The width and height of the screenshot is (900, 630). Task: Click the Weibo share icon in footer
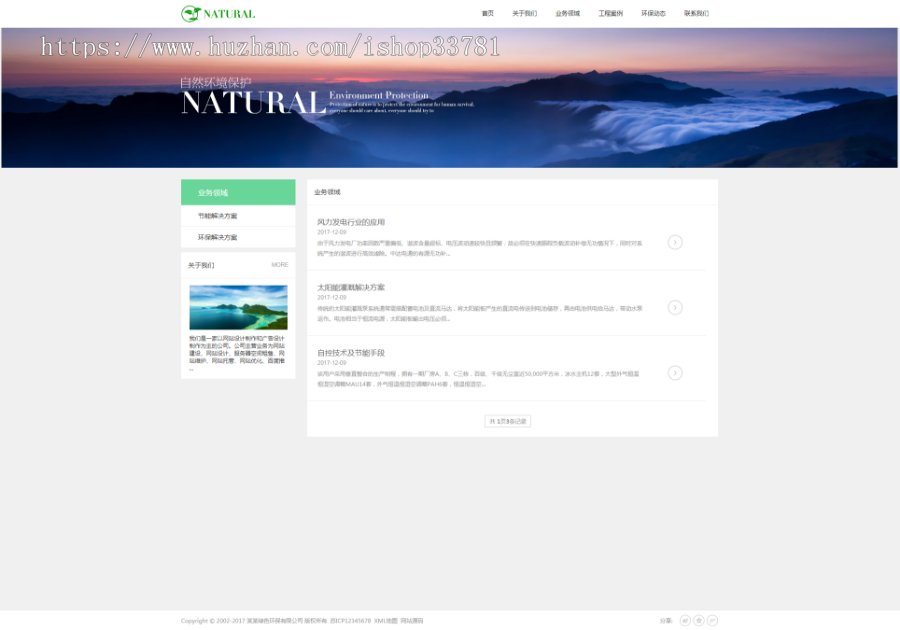tap(685, 620)
